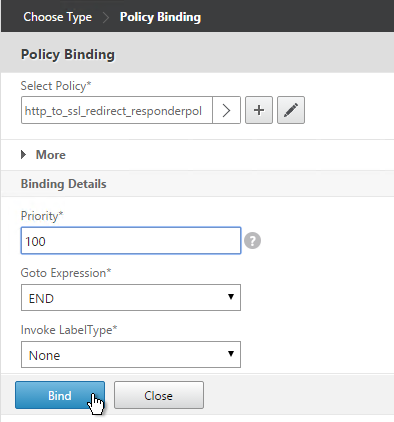Image resolution: width=394 pixels, height=422 pixels.
Task: Click the Goto Expression field label
Action: point(66,273)
